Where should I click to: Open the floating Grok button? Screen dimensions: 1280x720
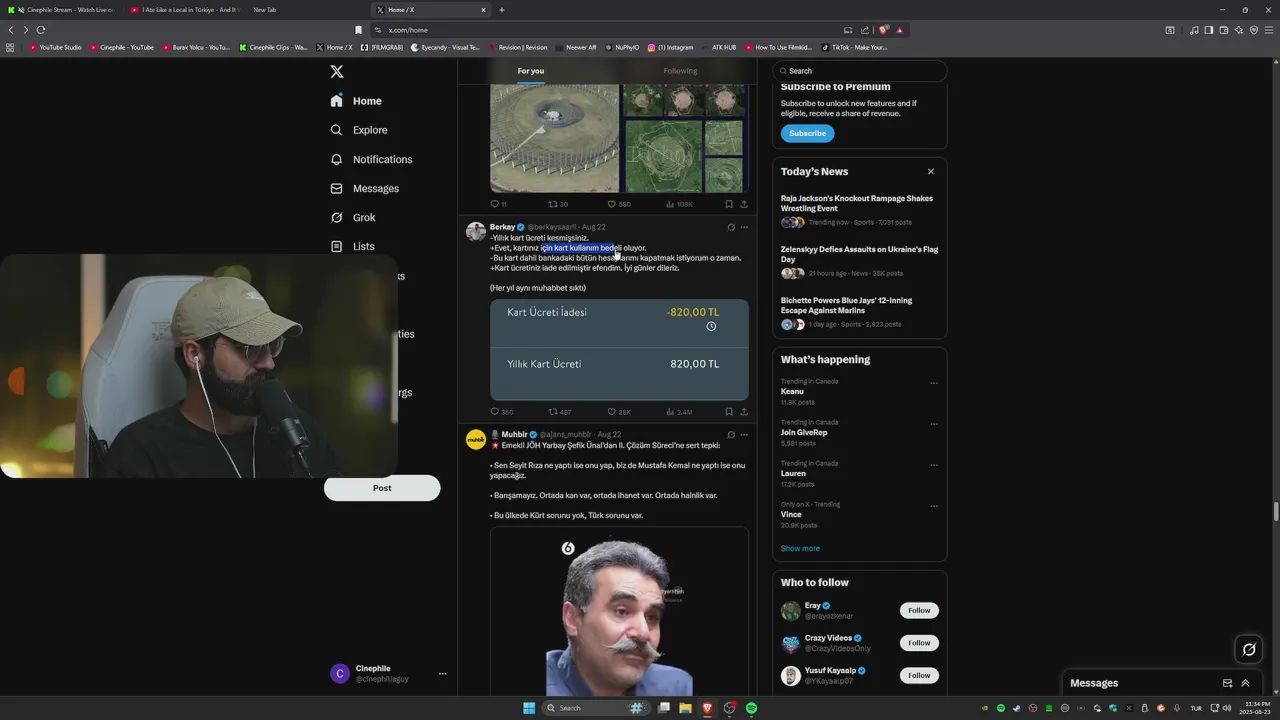pos(1249,650)
